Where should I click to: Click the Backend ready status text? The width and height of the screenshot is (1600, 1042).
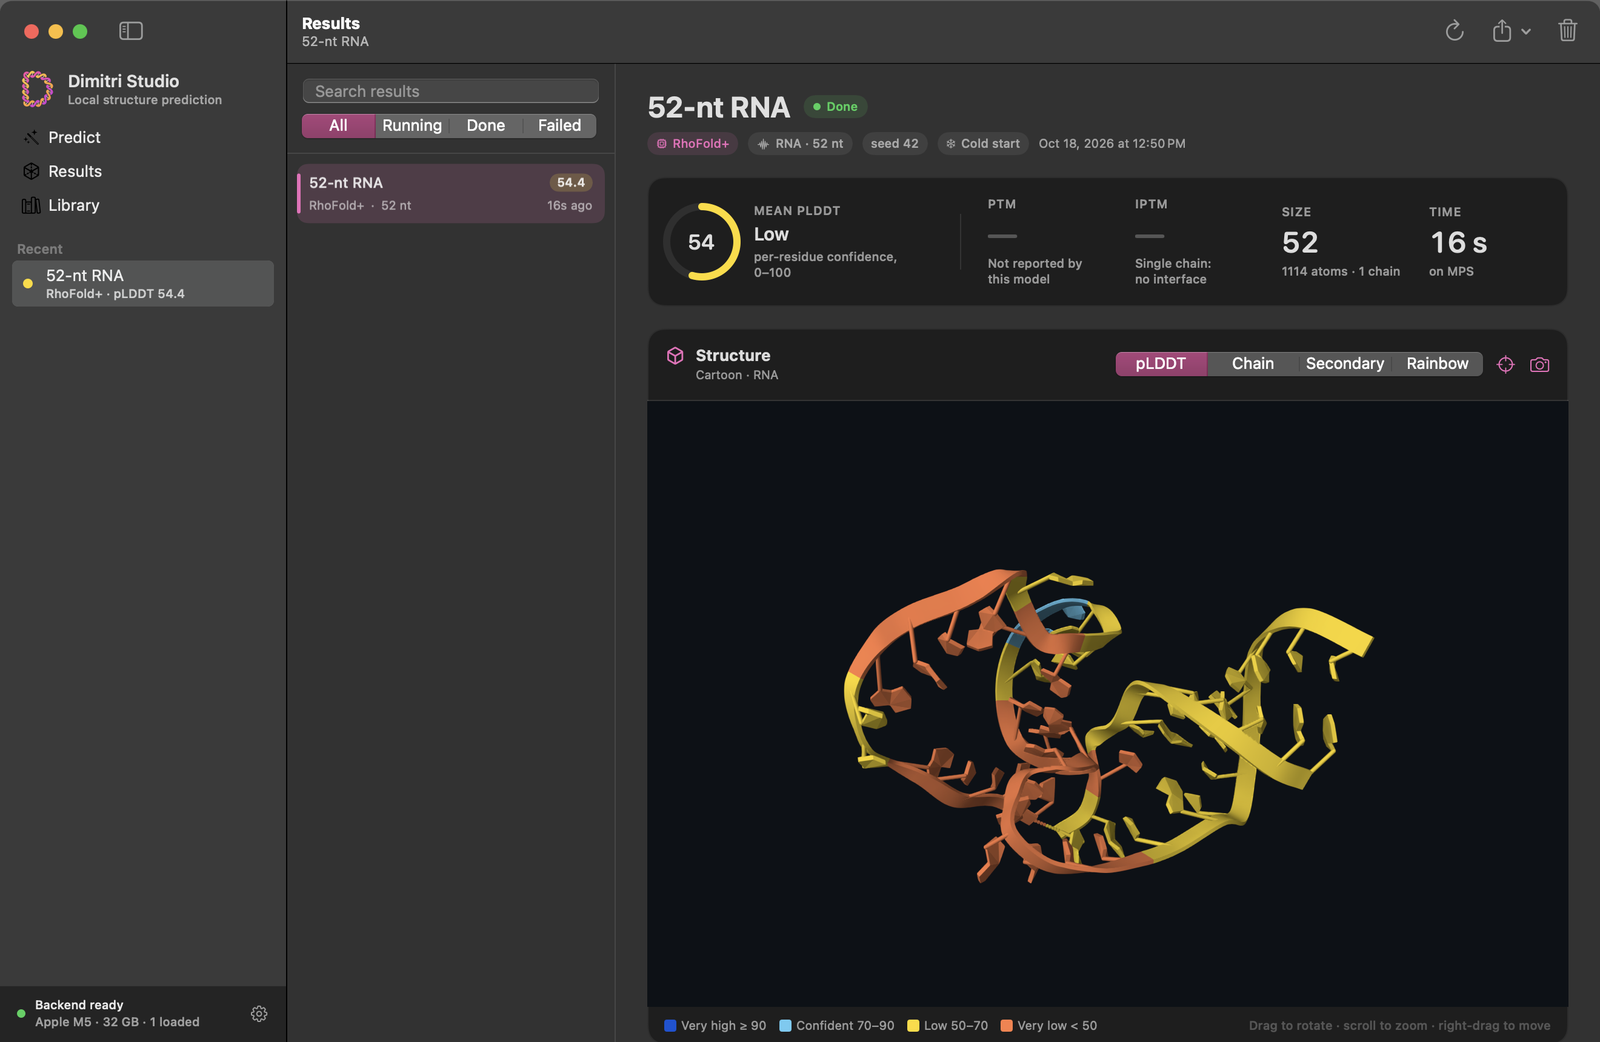(x=79, y=1005)
